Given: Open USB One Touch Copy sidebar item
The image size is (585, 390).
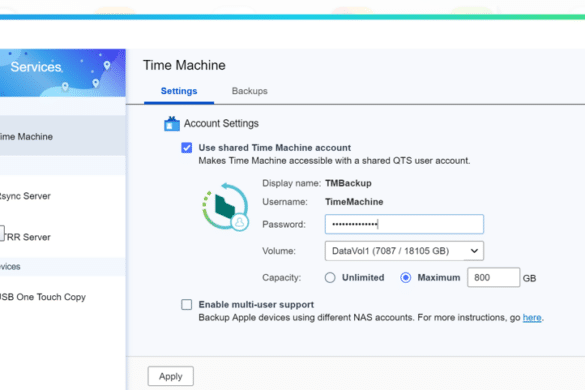Looking at the screenshot, I should click(63, 297).
